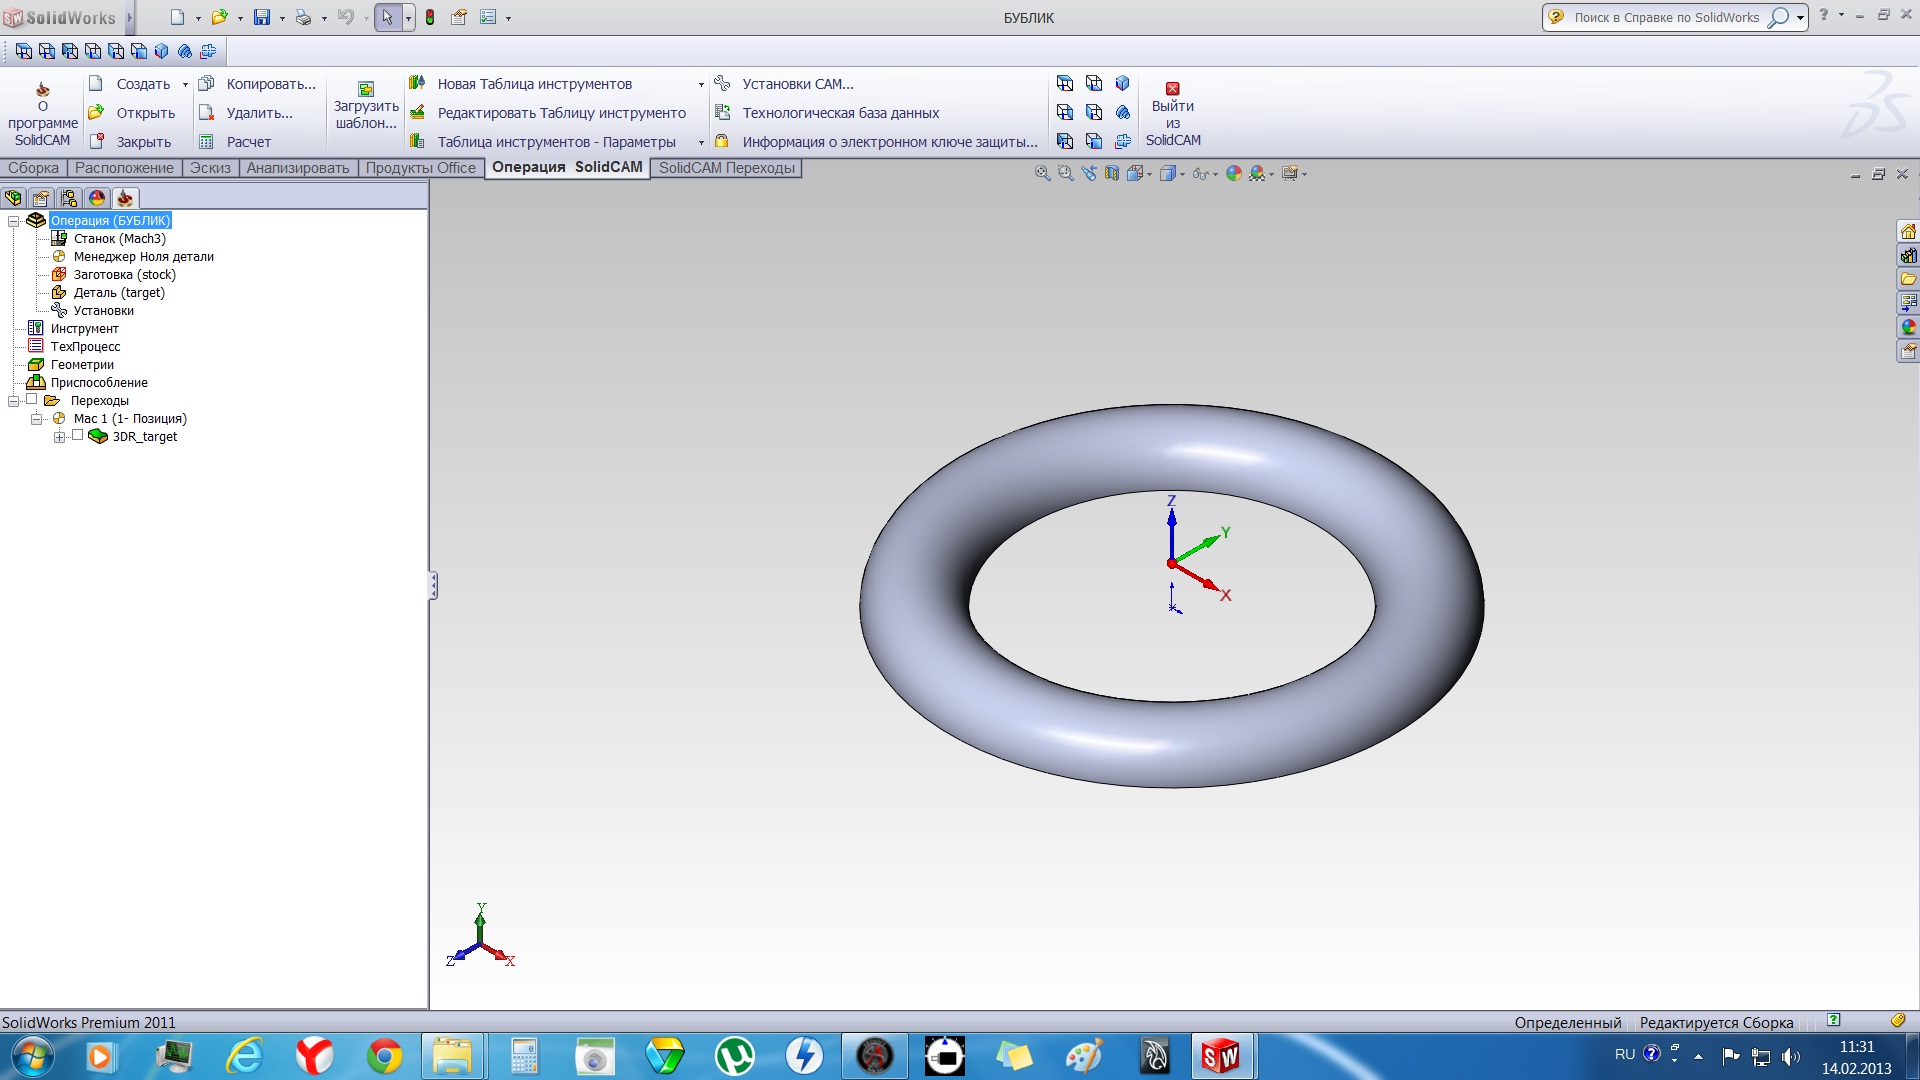Click the SolidWorks app in the taskbar
Image resolution: width=1920 pixels, height=1080 pixels.
[x=1220, y=1056]
